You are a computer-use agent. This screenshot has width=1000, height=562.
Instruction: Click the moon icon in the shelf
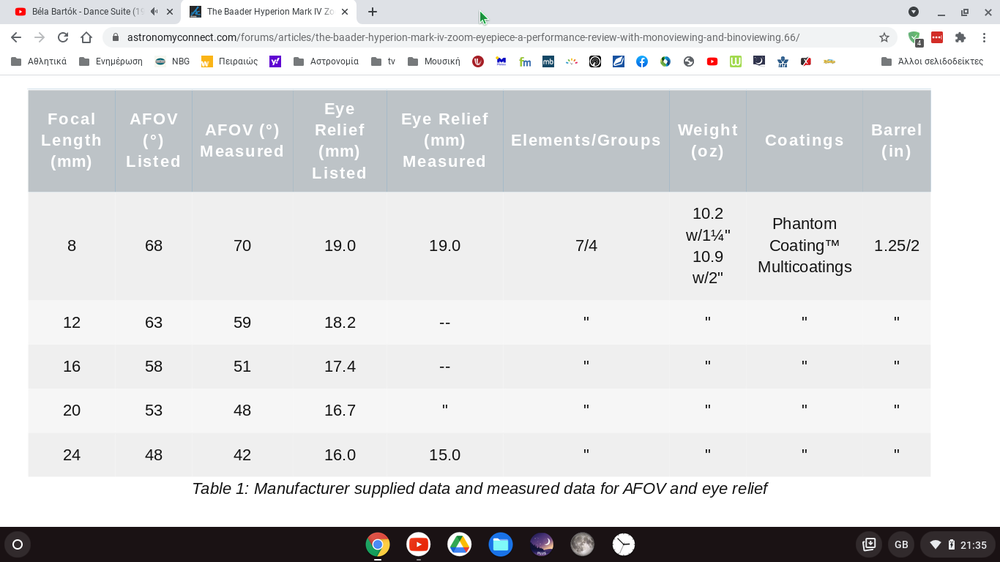point(582,544)
